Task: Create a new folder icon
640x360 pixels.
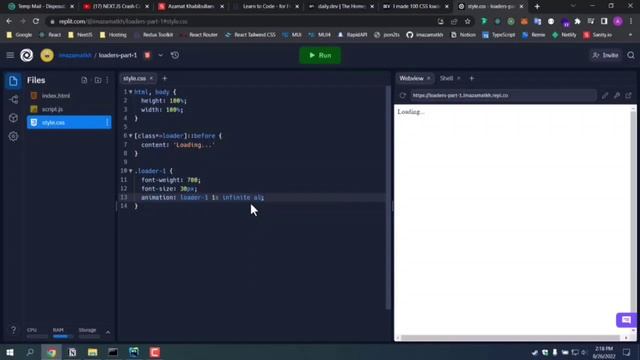Action: point(98,80)
